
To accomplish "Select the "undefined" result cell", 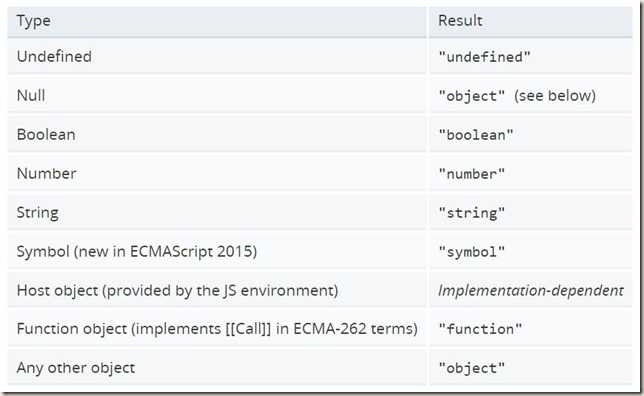I will pyautogui.click(x=531, y=57).
